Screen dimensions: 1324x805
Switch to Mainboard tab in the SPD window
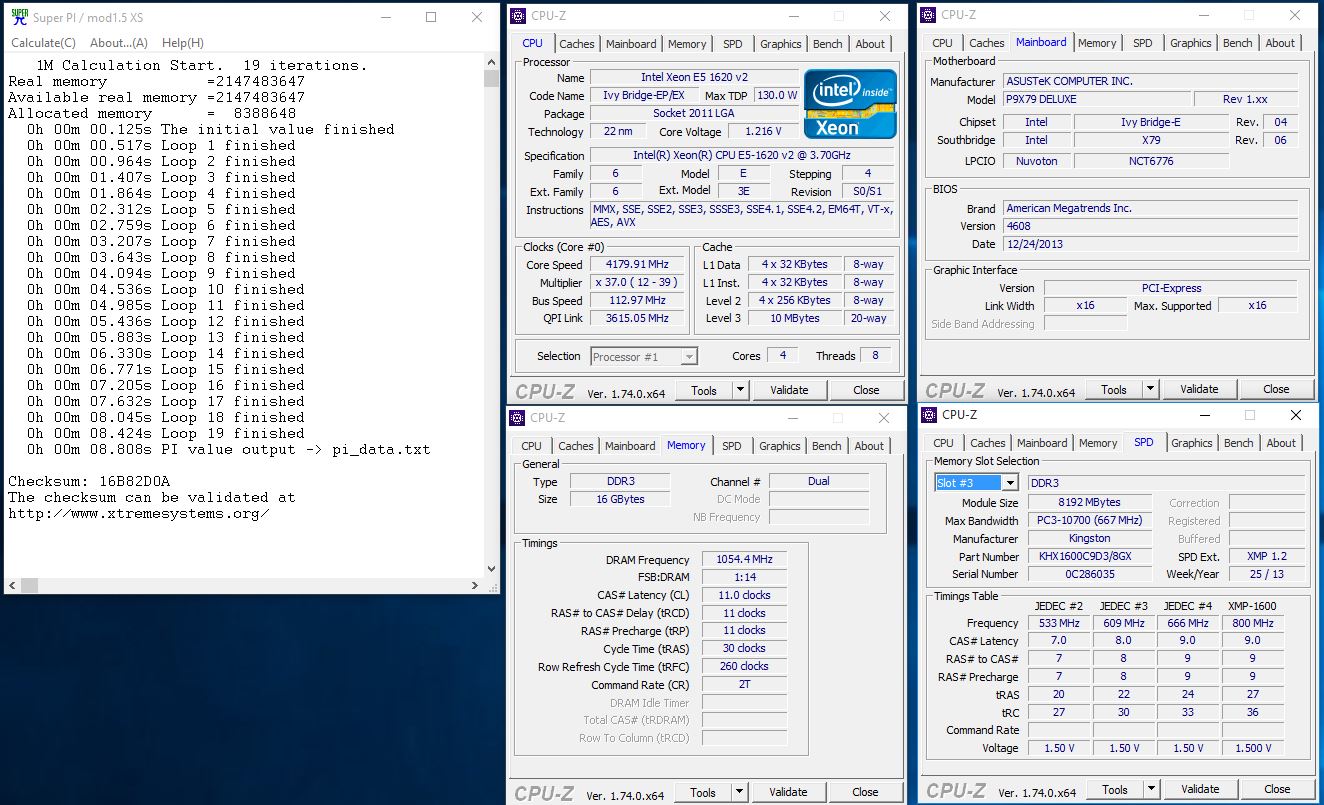(1042, 443)
